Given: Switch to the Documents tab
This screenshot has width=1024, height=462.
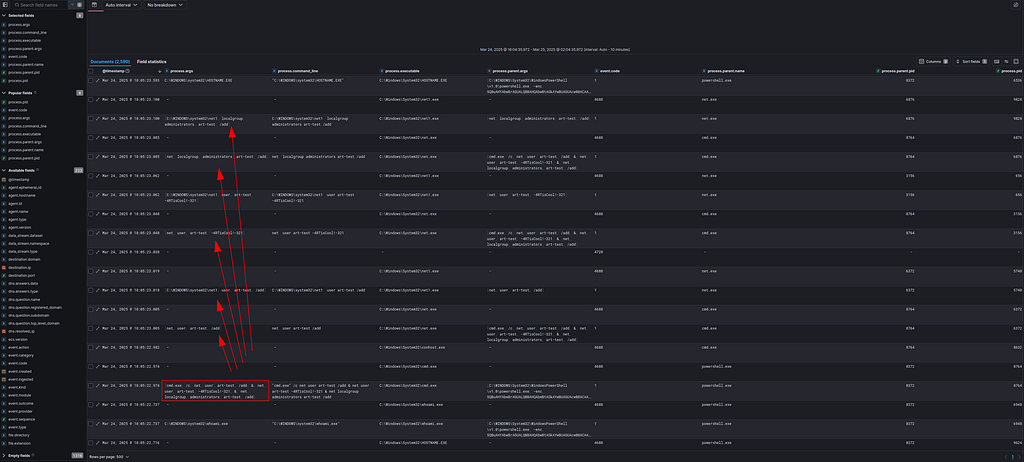Looking at the screenshot, I should point(110,61).
